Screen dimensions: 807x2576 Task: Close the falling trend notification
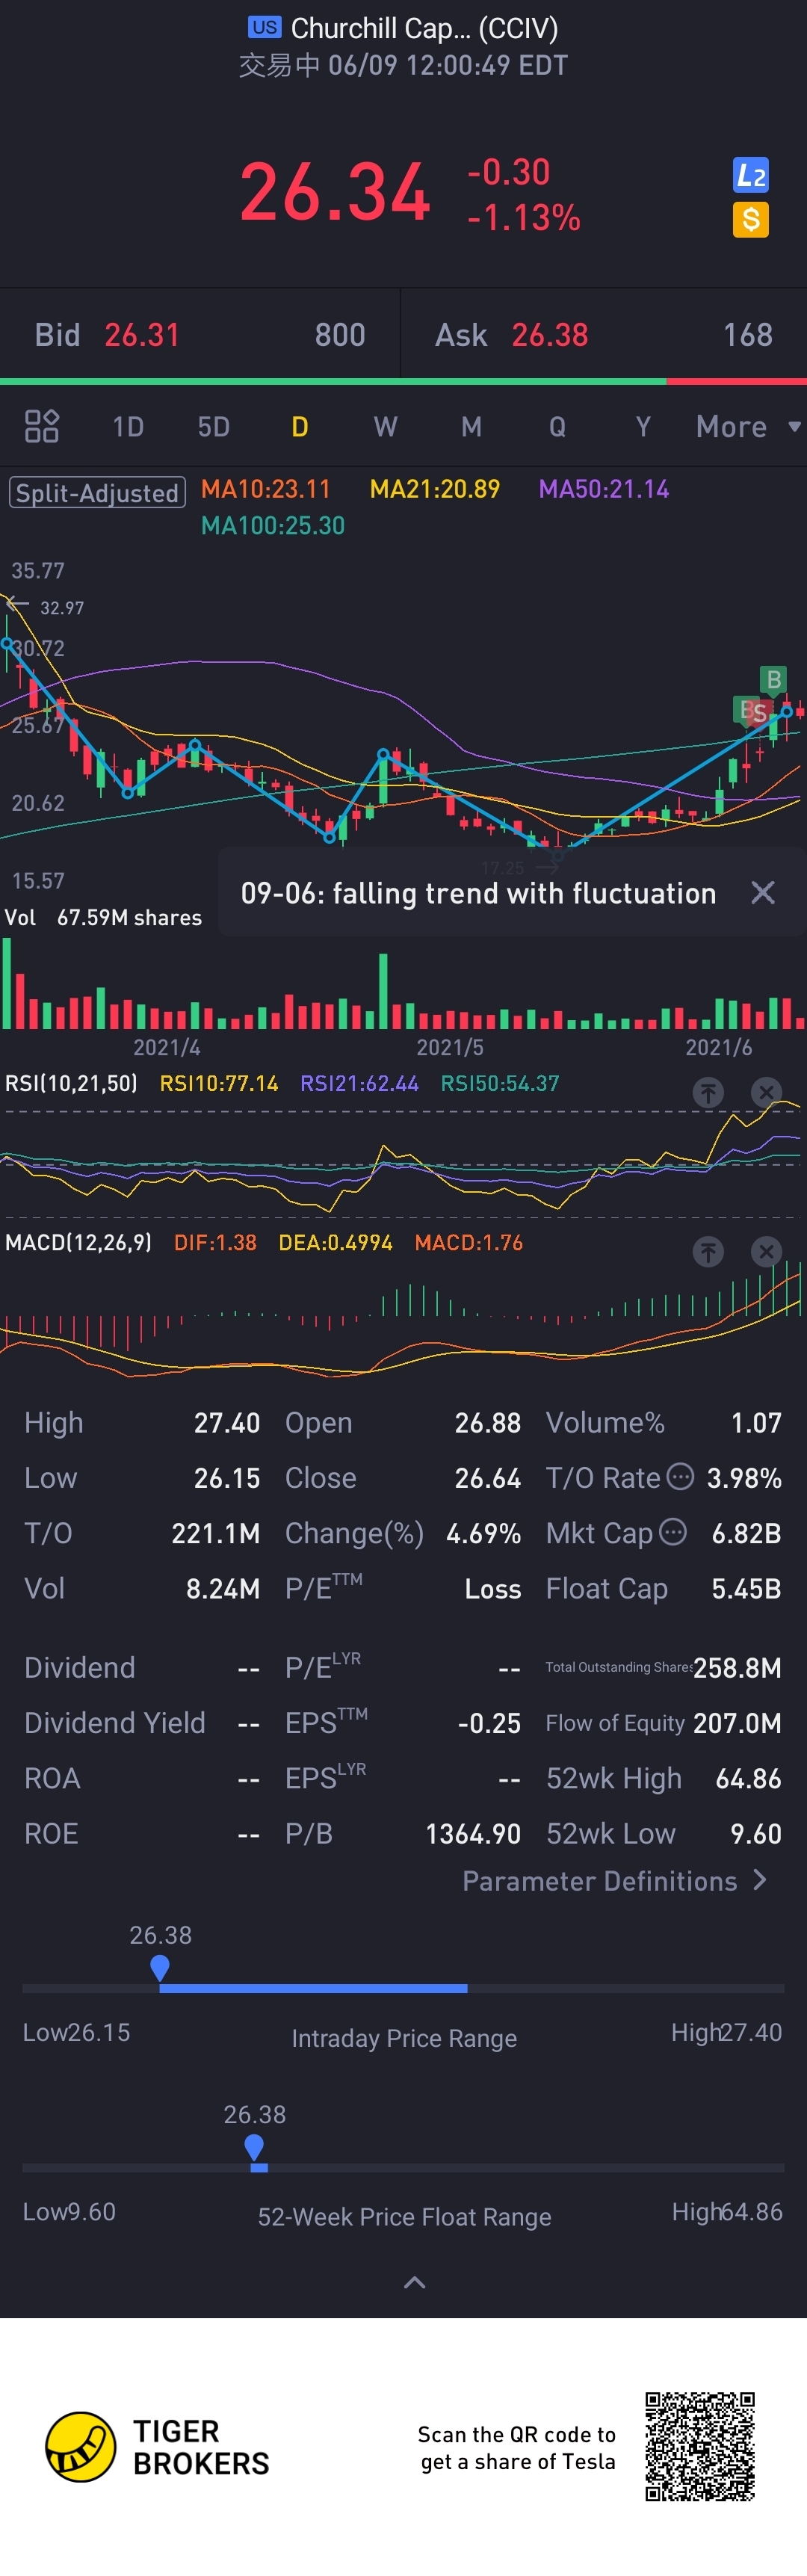tap(763, 892)
